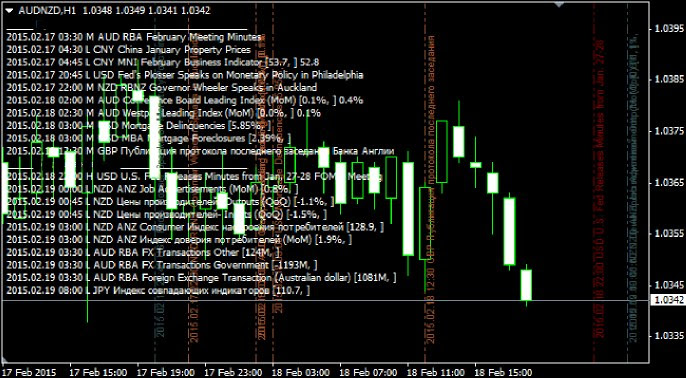The image size is (686, 378).
Task: Click the 18 Feb 11:00 time label
Action: click(x=437, y=372)
